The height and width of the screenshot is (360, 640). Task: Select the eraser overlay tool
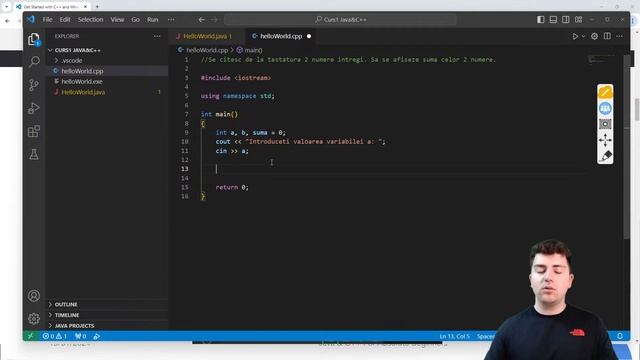605,156
